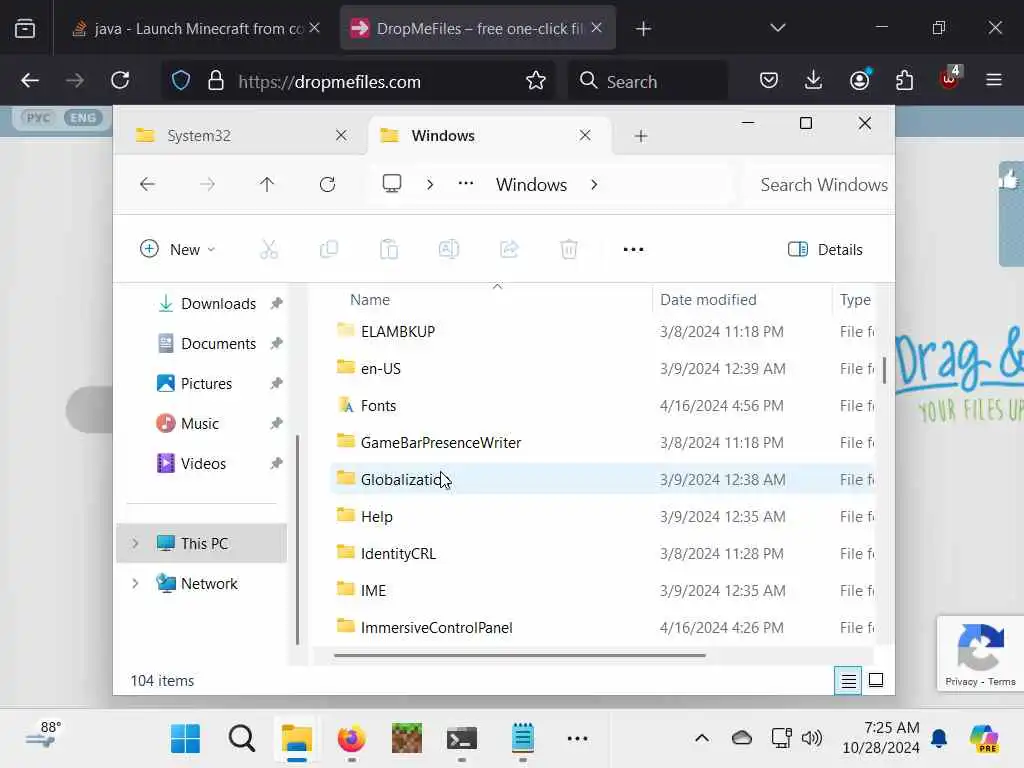
Task: Open Minecraft from the taskbar
Action: pyautogui.click(x=406, y=739)
